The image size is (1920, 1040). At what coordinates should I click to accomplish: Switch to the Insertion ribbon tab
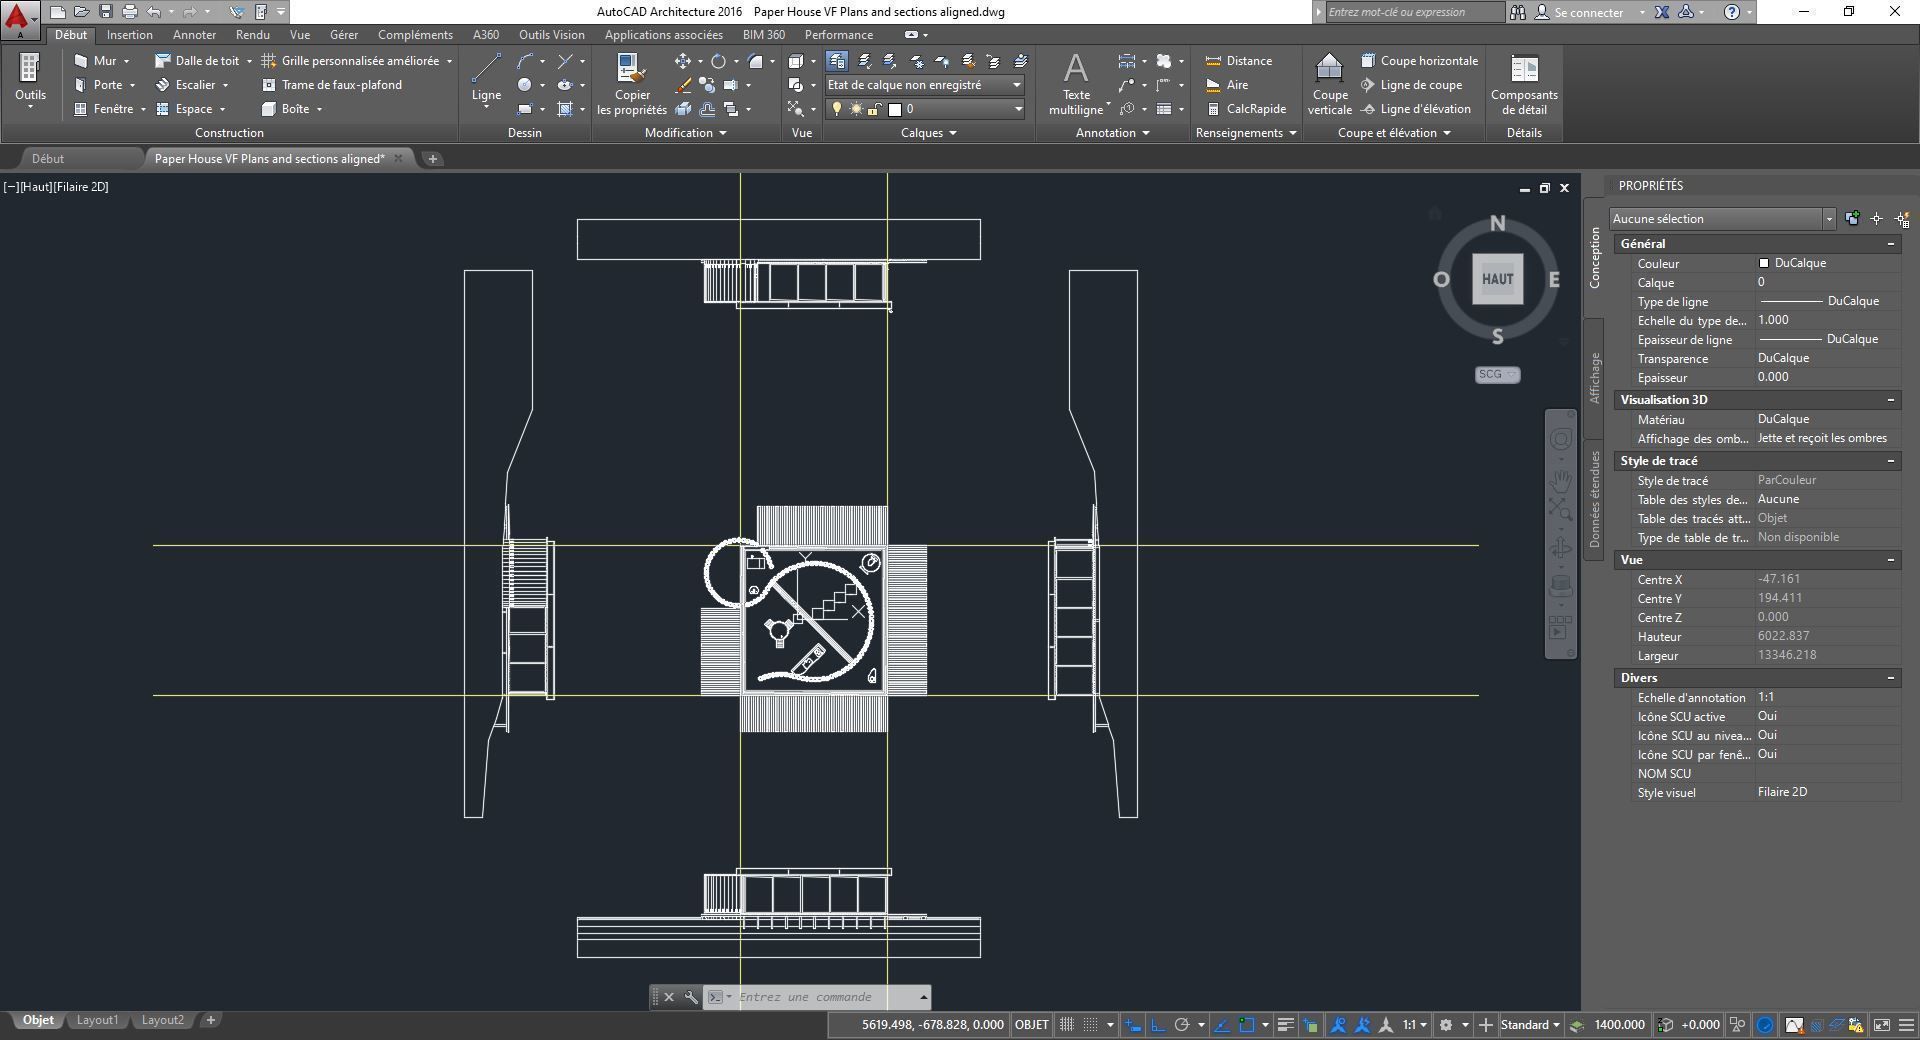(130, 35)
